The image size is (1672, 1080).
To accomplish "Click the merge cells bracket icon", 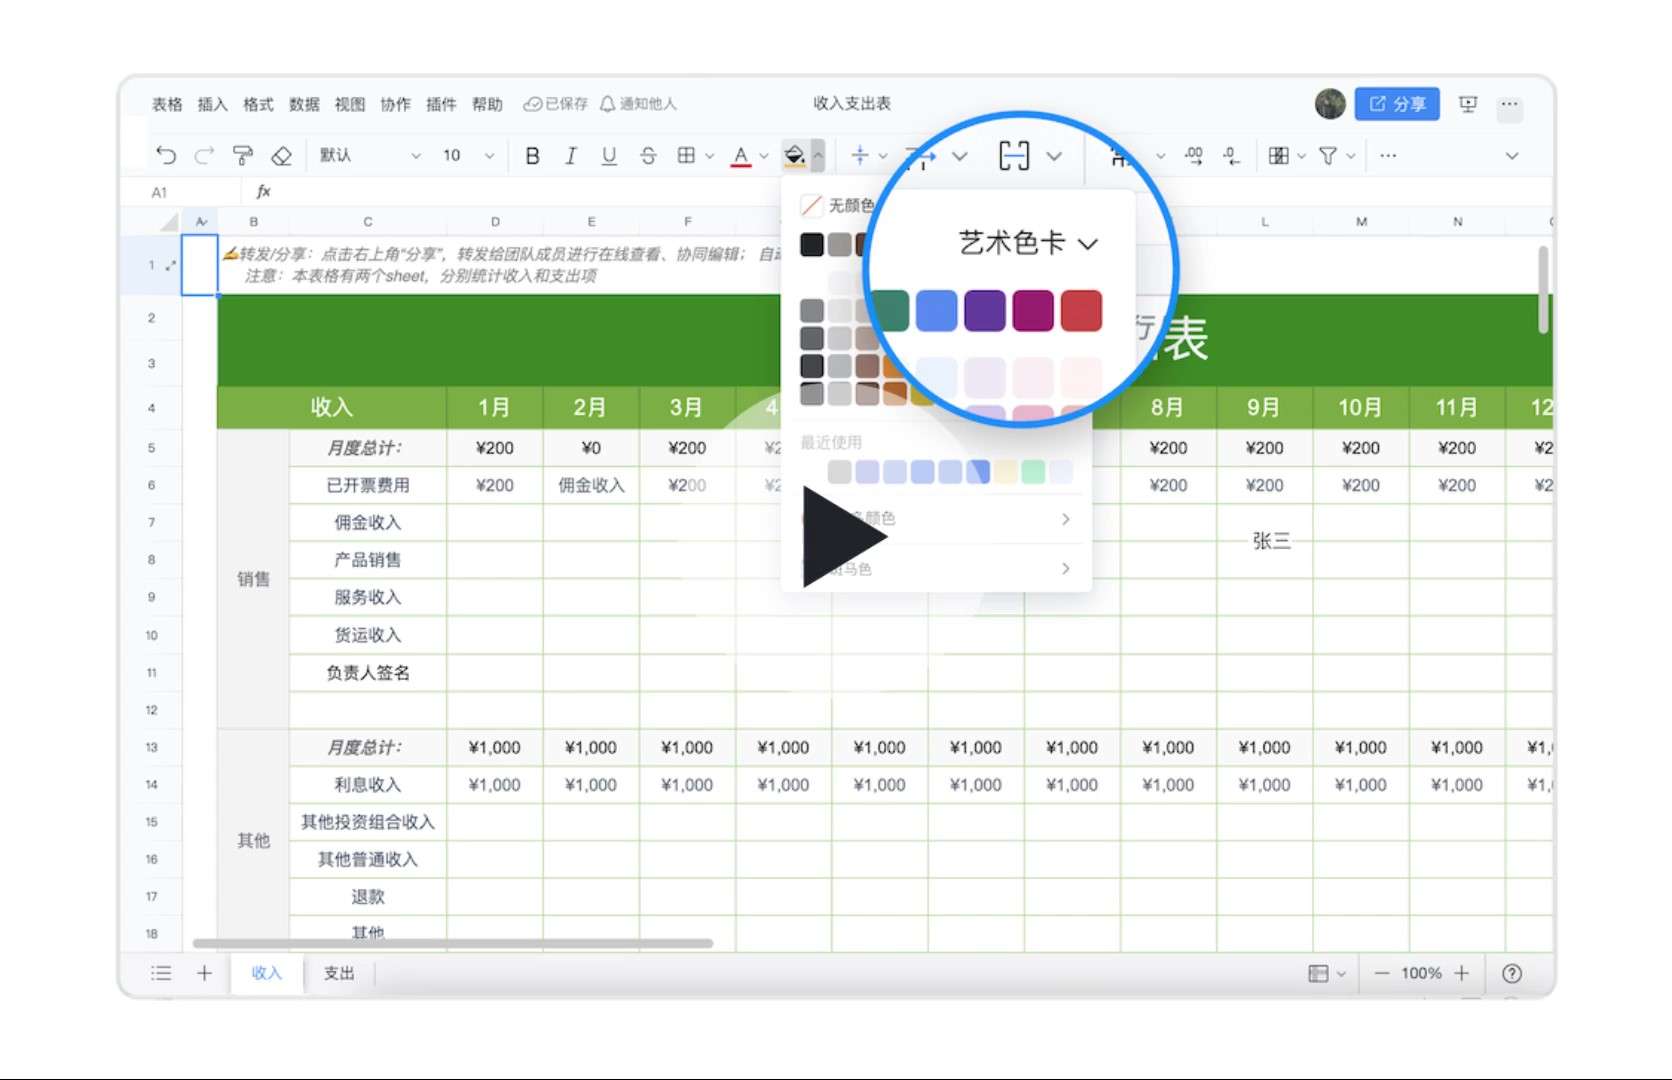I will pos(1014,155).
